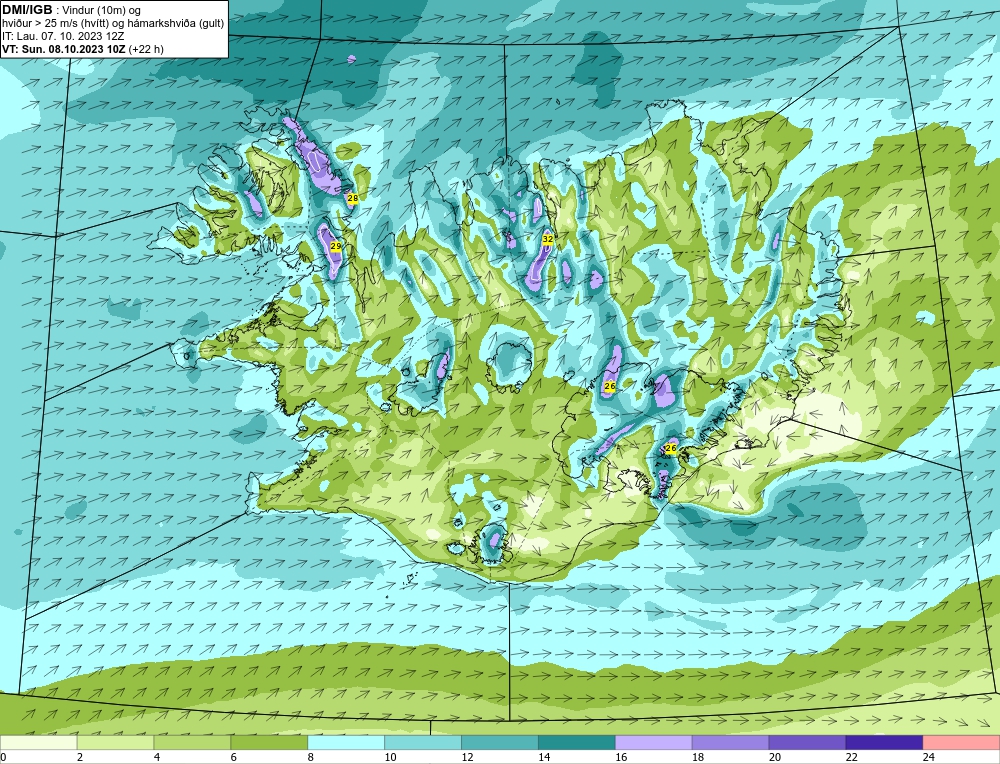Viewport: 1000px width, 764px height.
Task: Click the legend scale value '24'
Action: pos(929,757)
